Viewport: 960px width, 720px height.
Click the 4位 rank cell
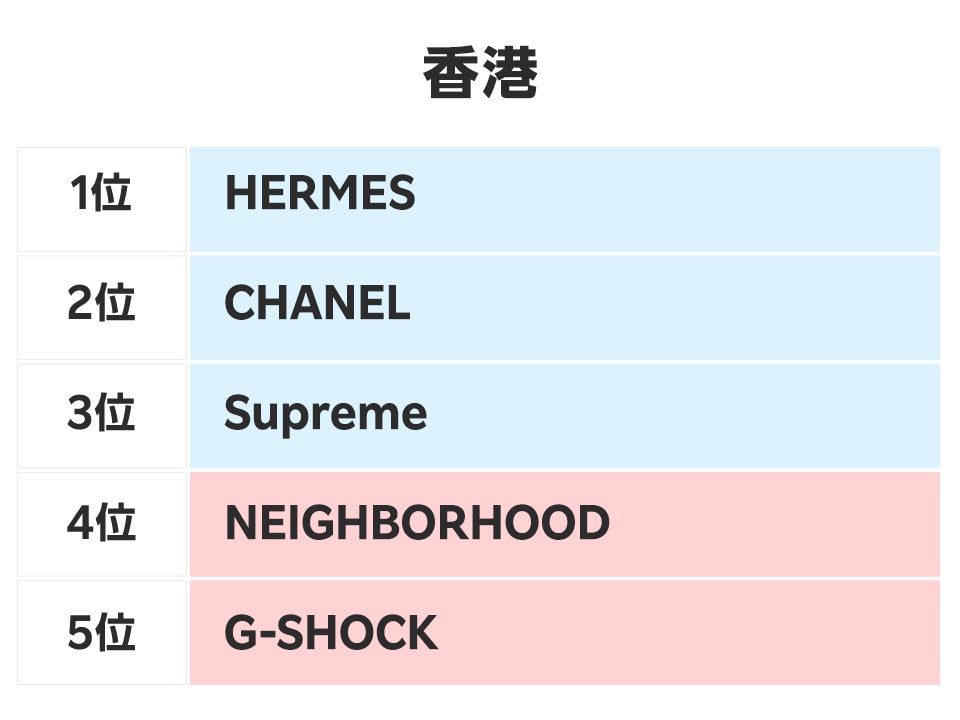pos(101,523)
